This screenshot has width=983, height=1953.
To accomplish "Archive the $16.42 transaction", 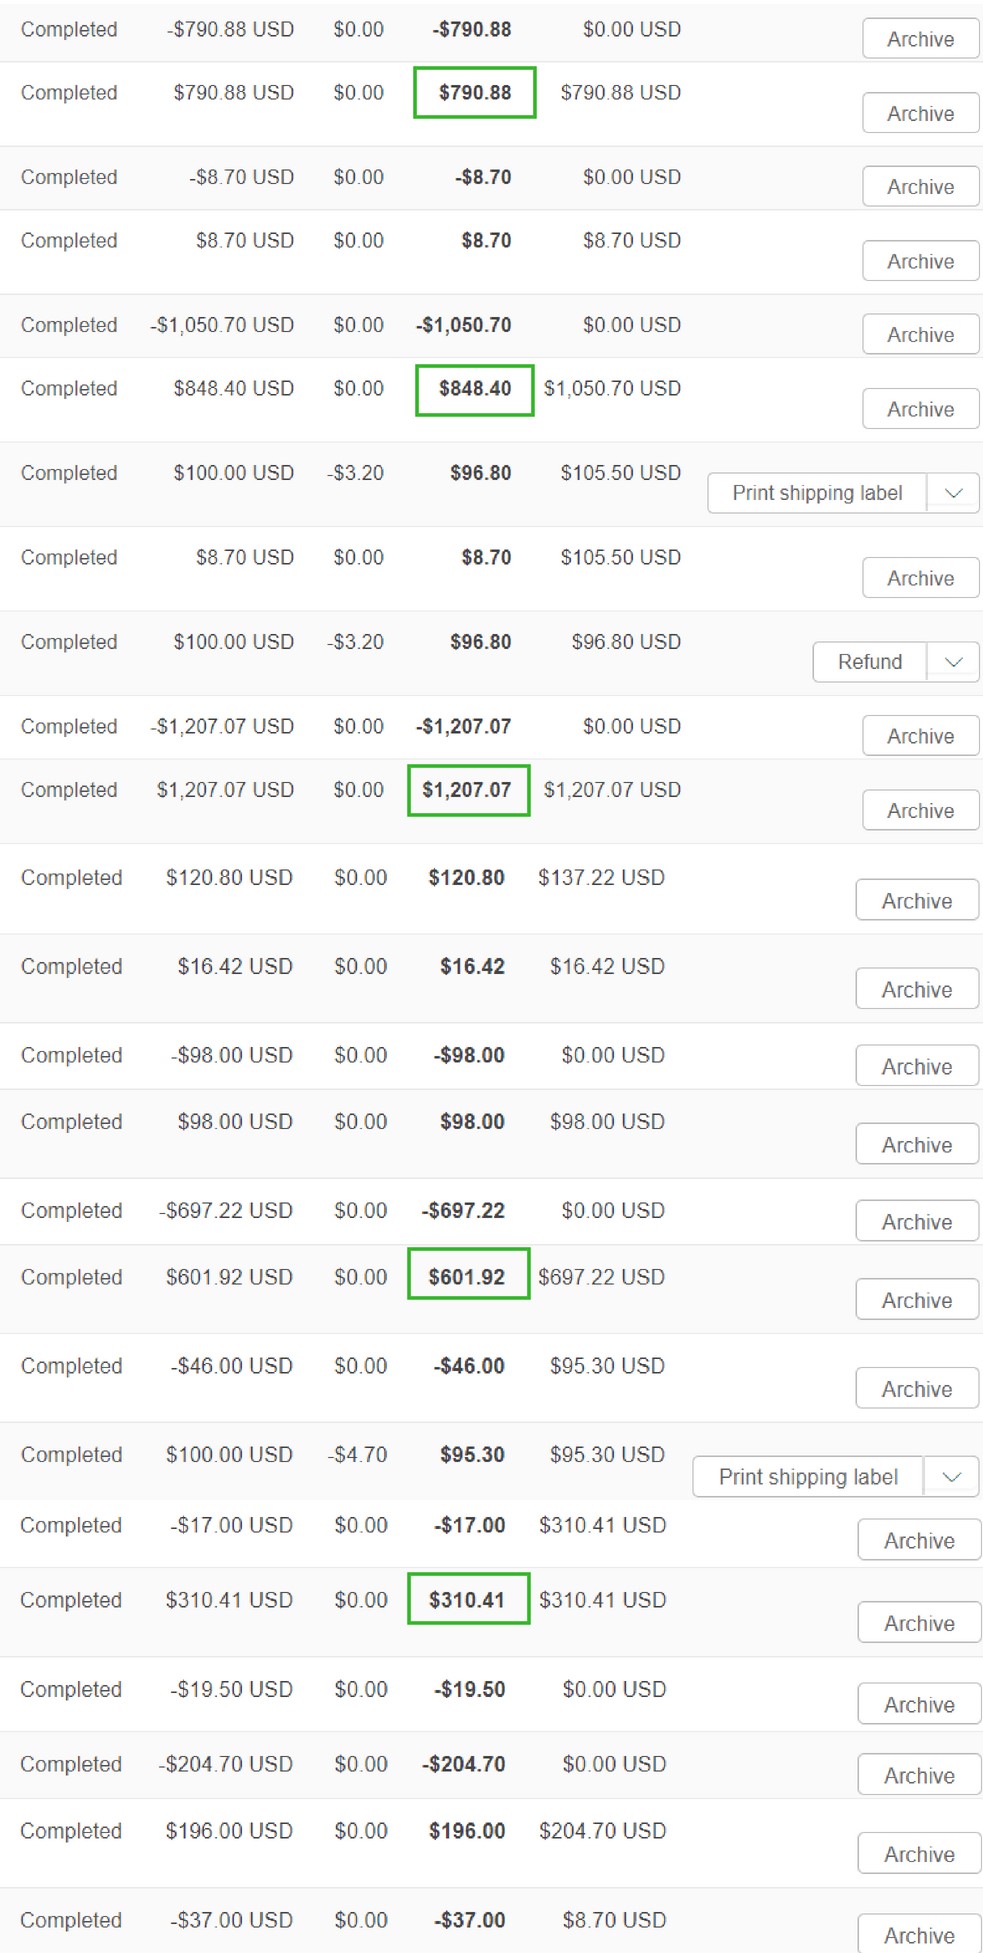I will tap(917, 989).
